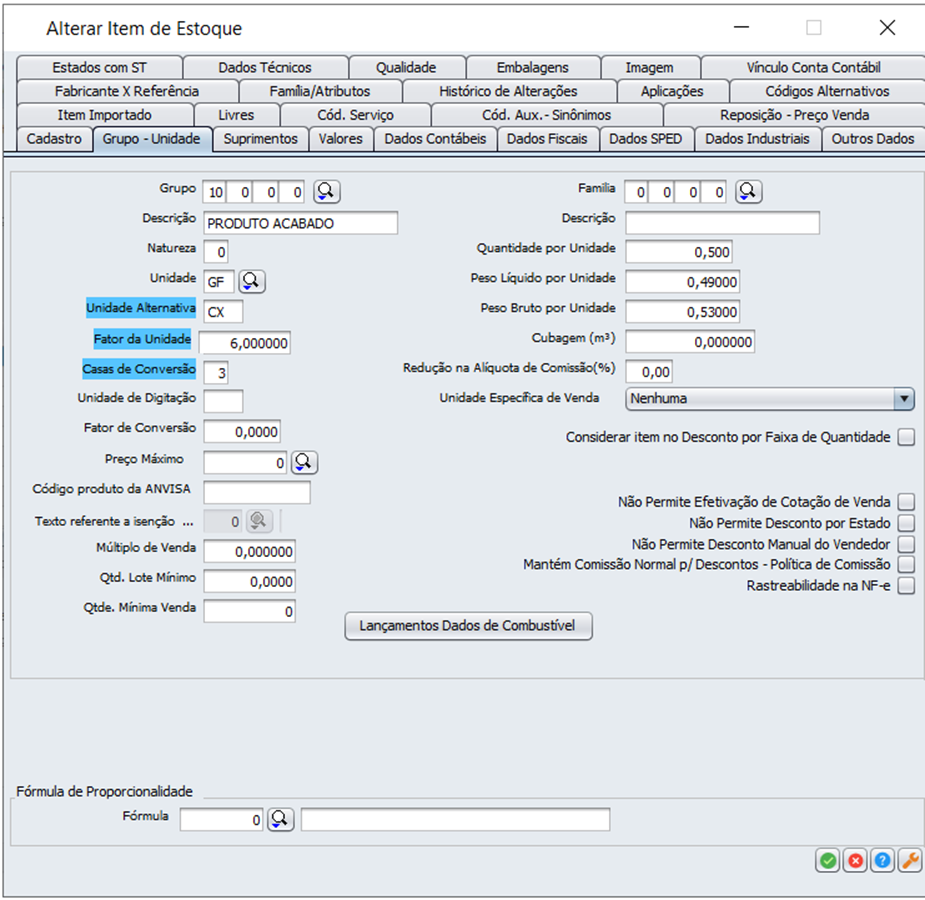This screenshot has height=900, width=925.
Task: Click Múltiplo de Venda field
Action: 250,551
